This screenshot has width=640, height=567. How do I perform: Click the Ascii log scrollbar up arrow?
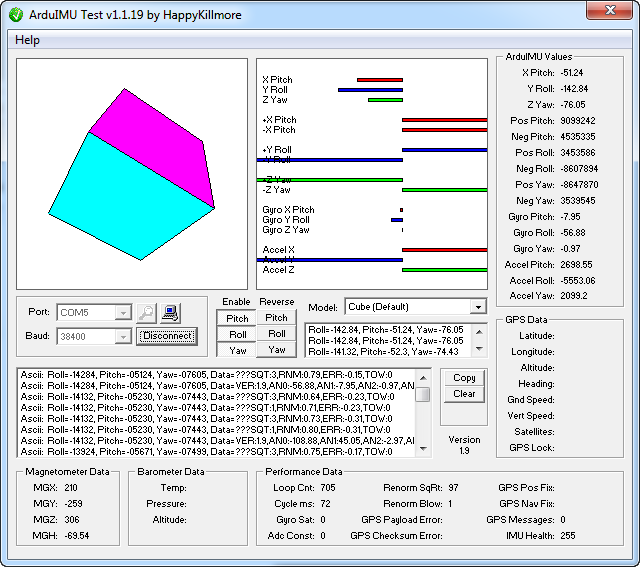click(423, 377)
